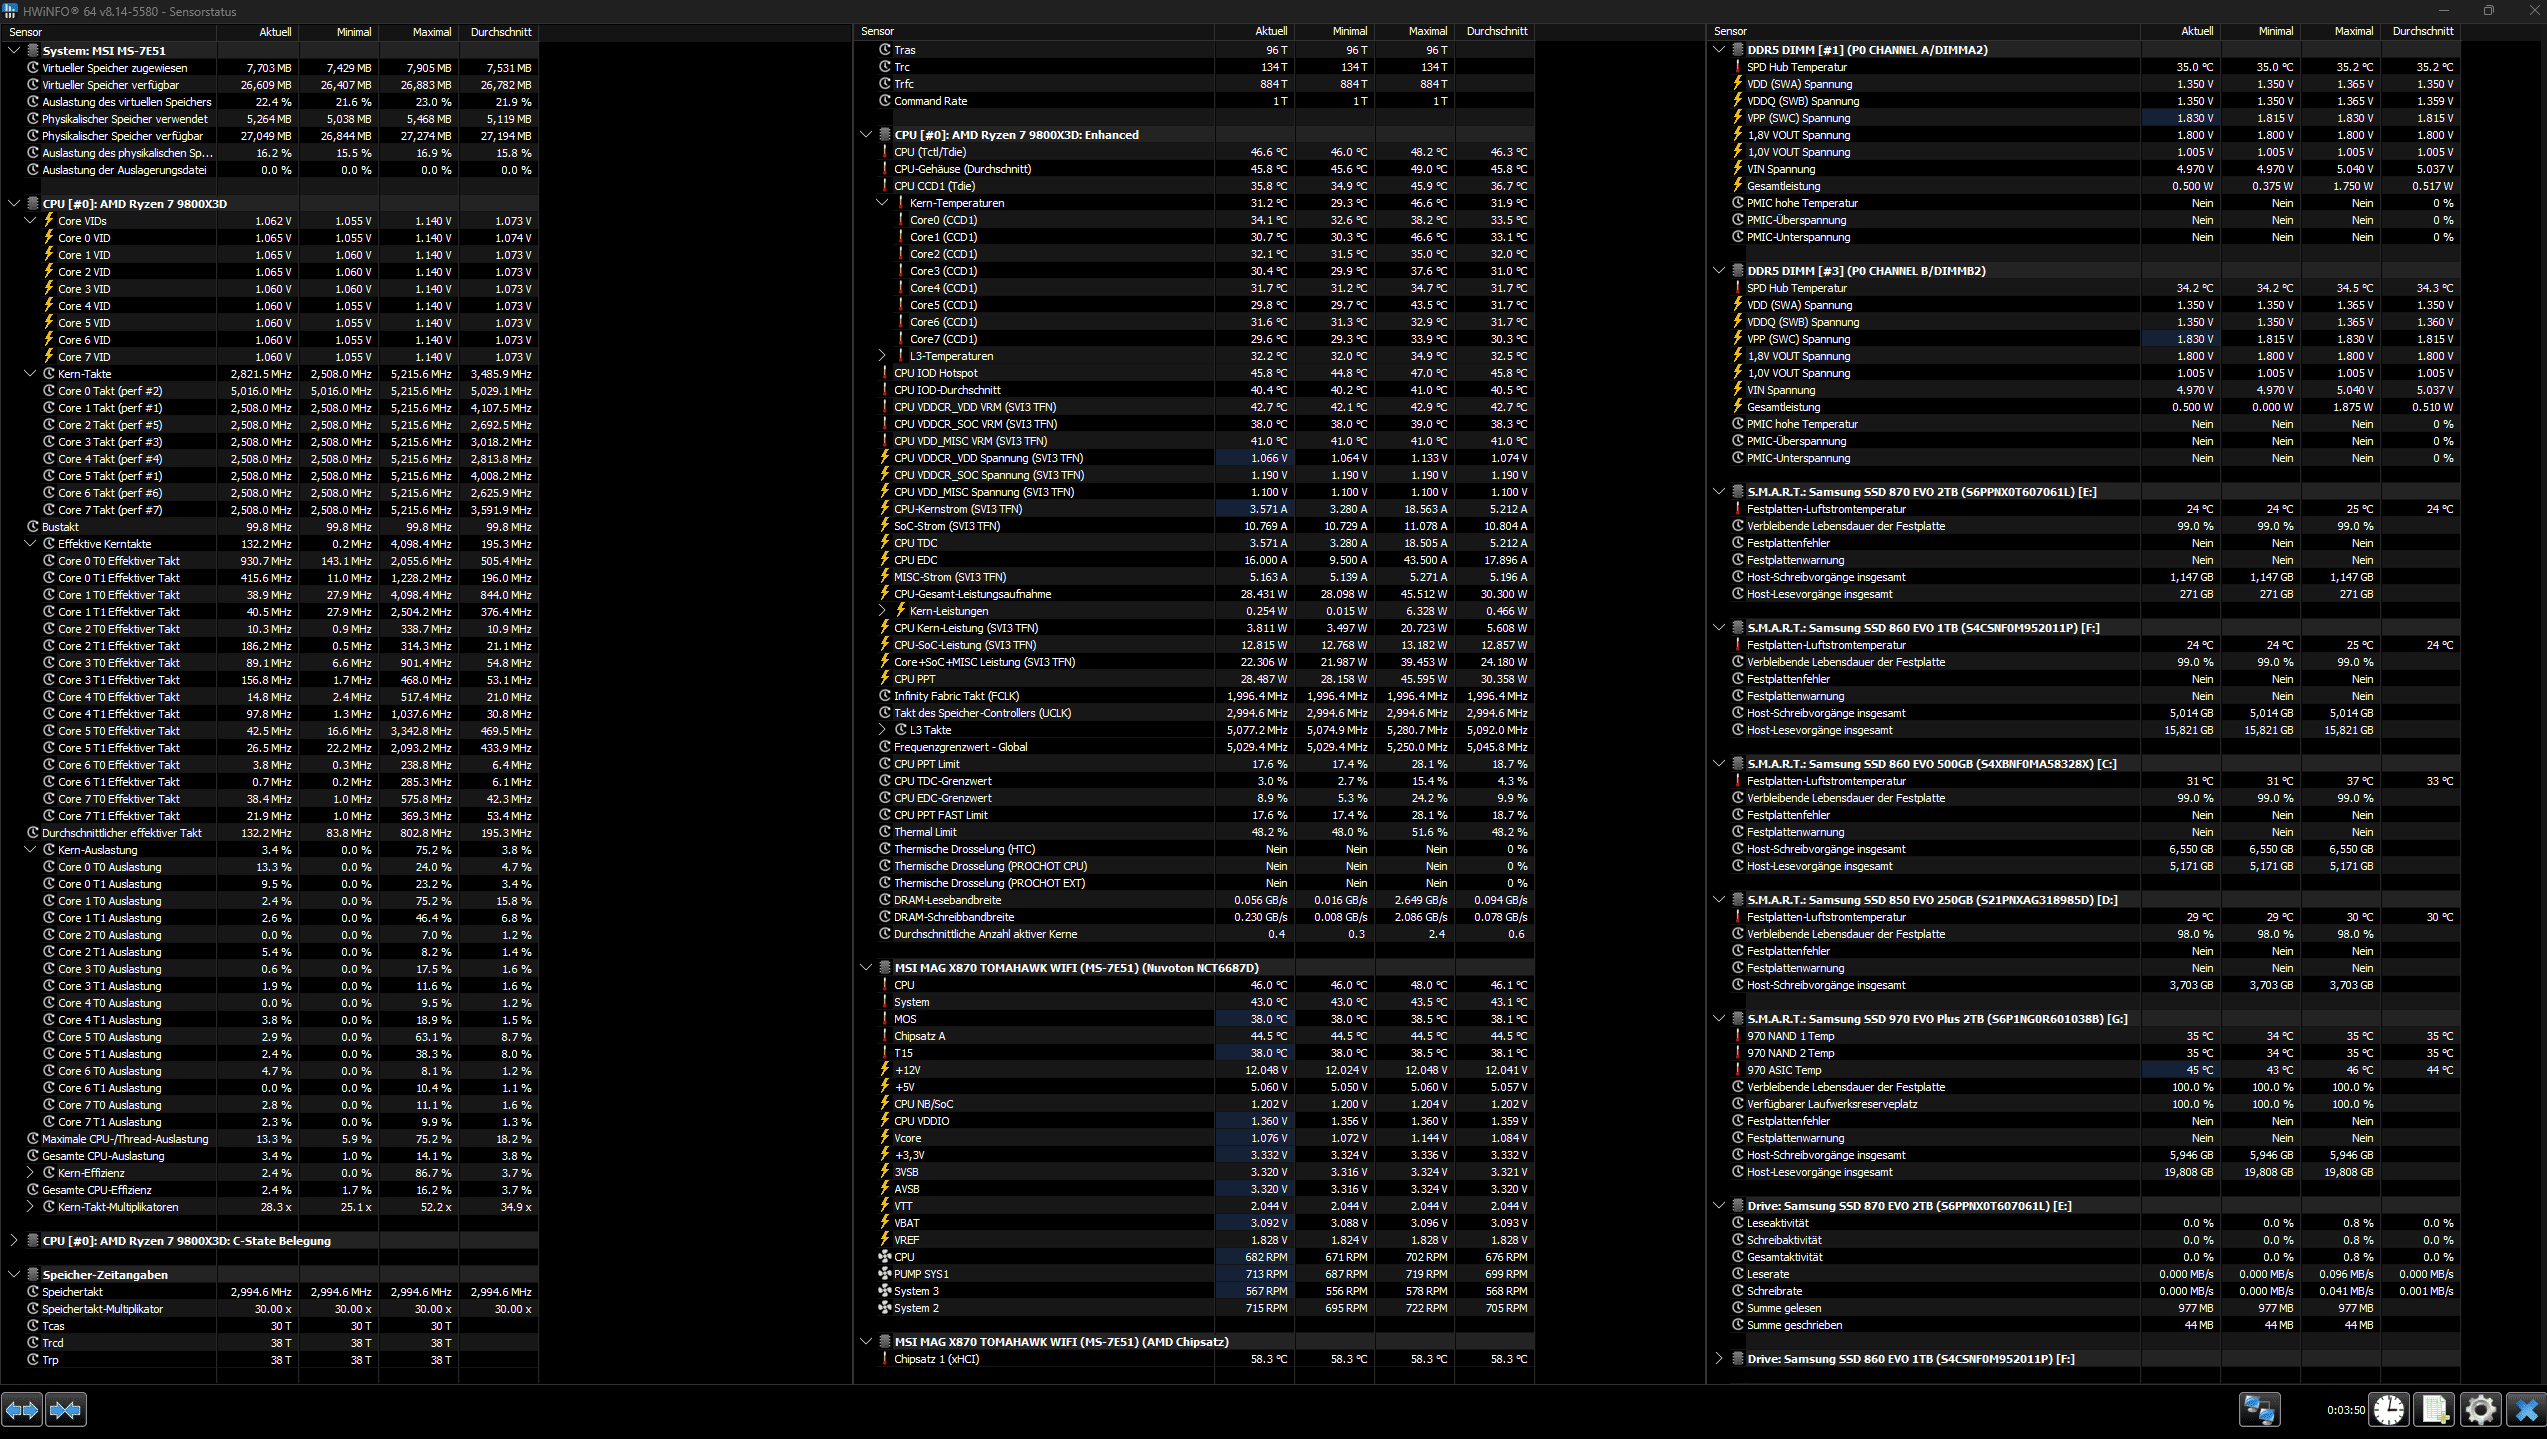Click the Durchschnitt header in left panel

click(500, 32)
